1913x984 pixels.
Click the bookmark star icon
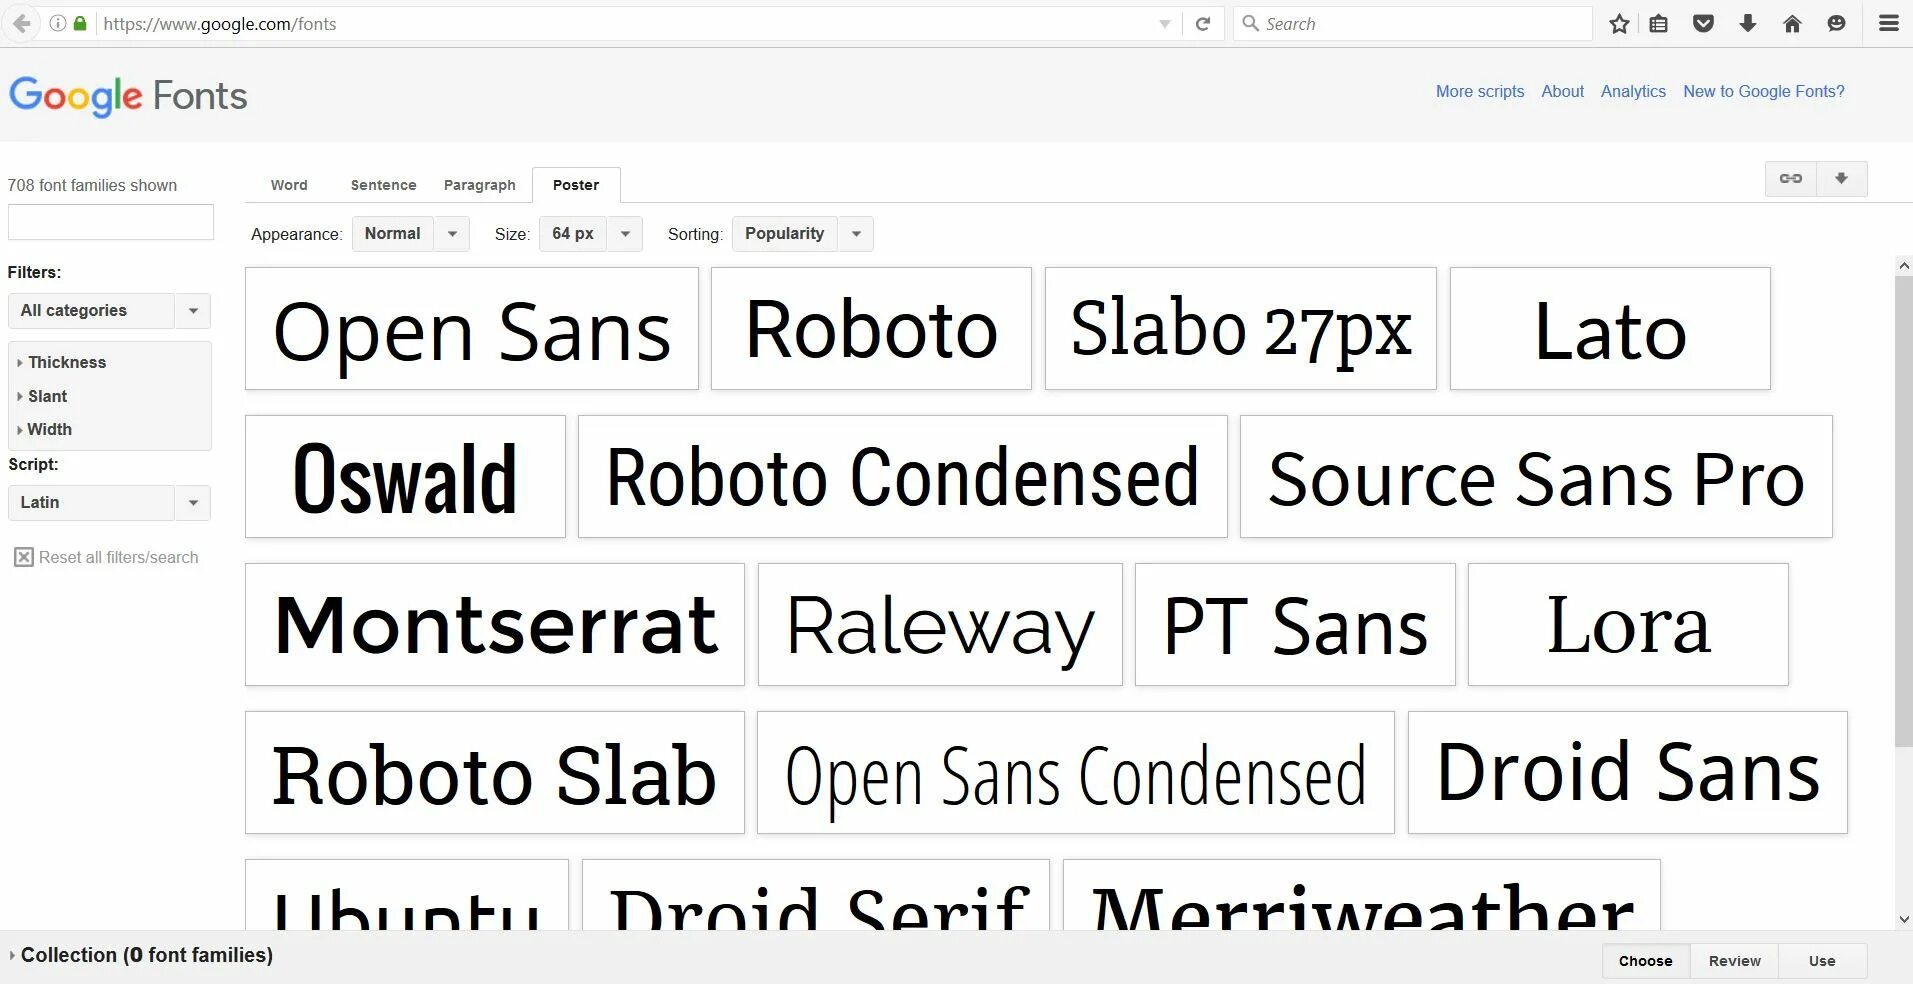1620,24
